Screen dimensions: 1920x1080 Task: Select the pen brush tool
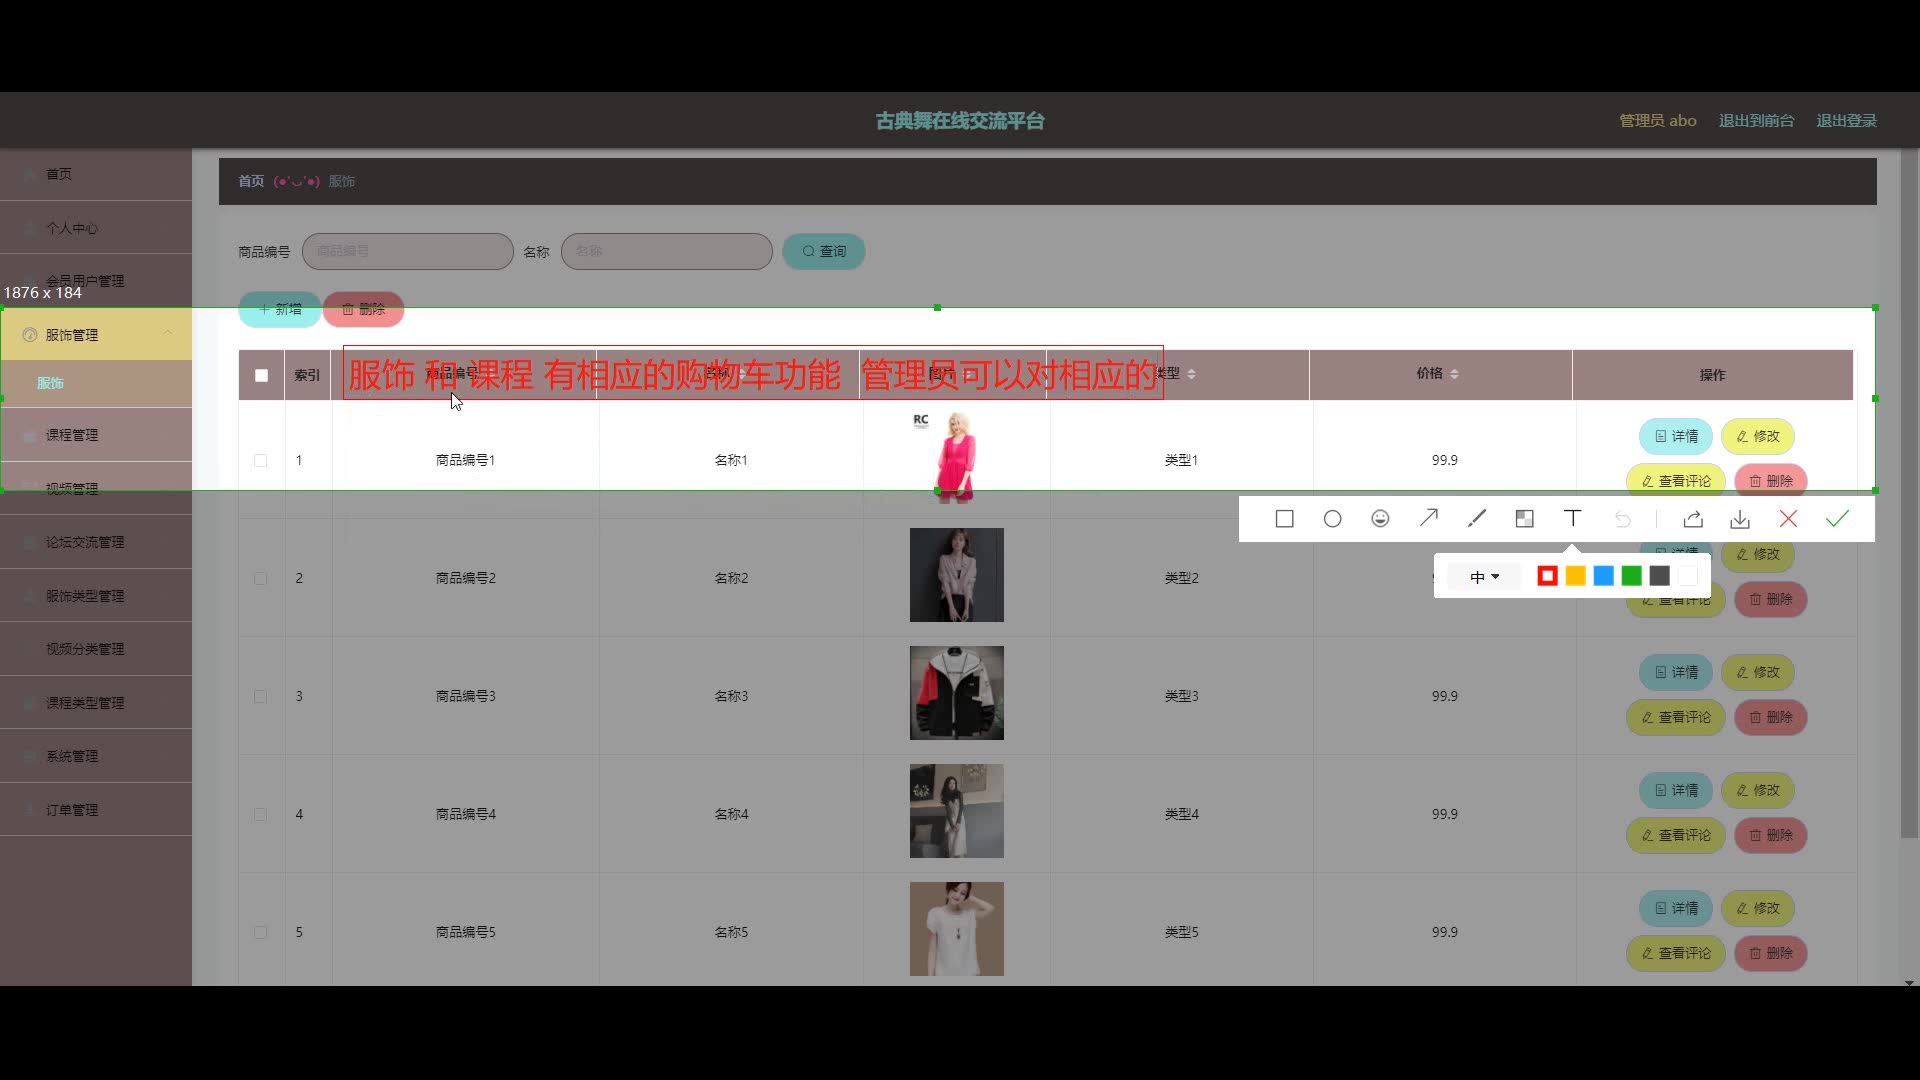(1477, 518)
